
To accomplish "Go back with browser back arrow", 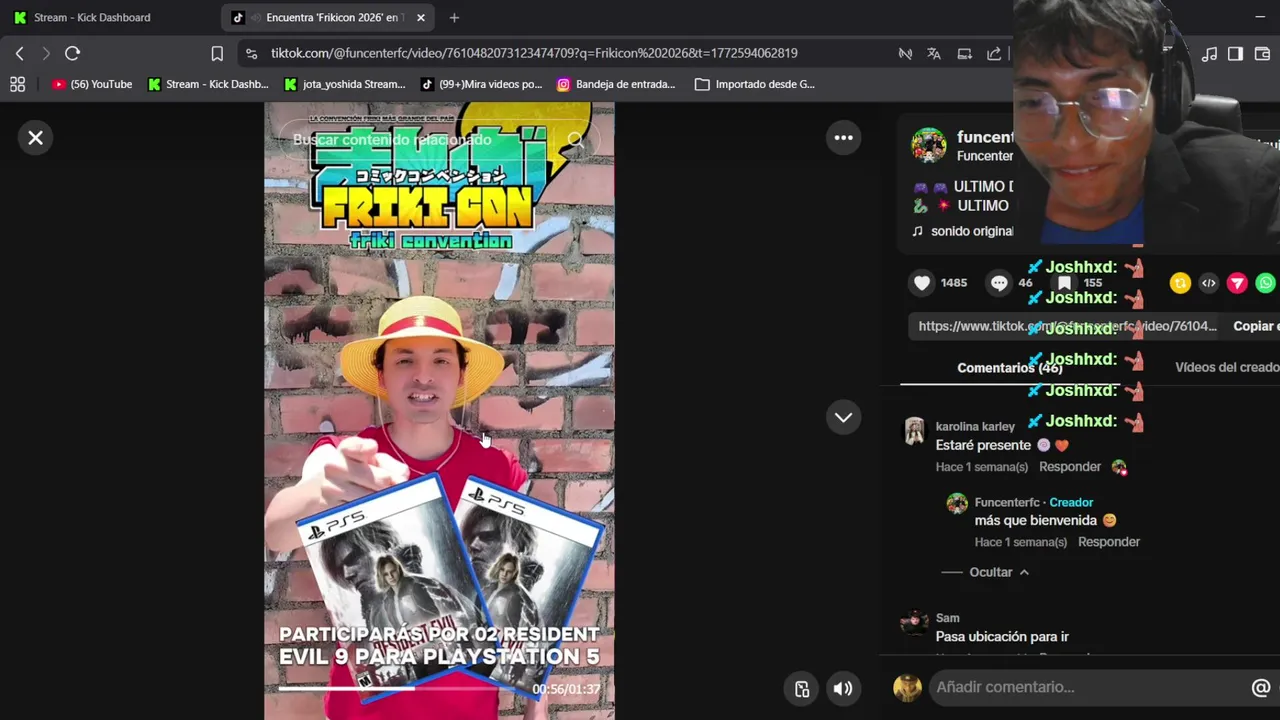I will (x=19, y=53).
